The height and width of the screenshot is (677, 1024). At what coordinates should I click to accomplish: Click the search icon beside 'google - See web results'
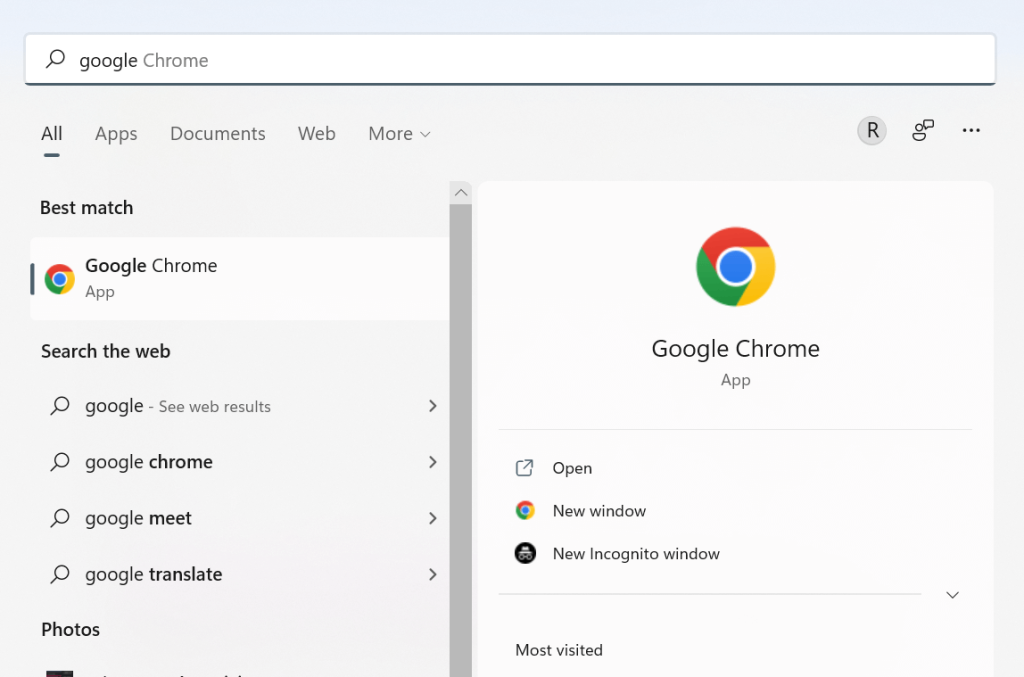[x=60, y=405]
